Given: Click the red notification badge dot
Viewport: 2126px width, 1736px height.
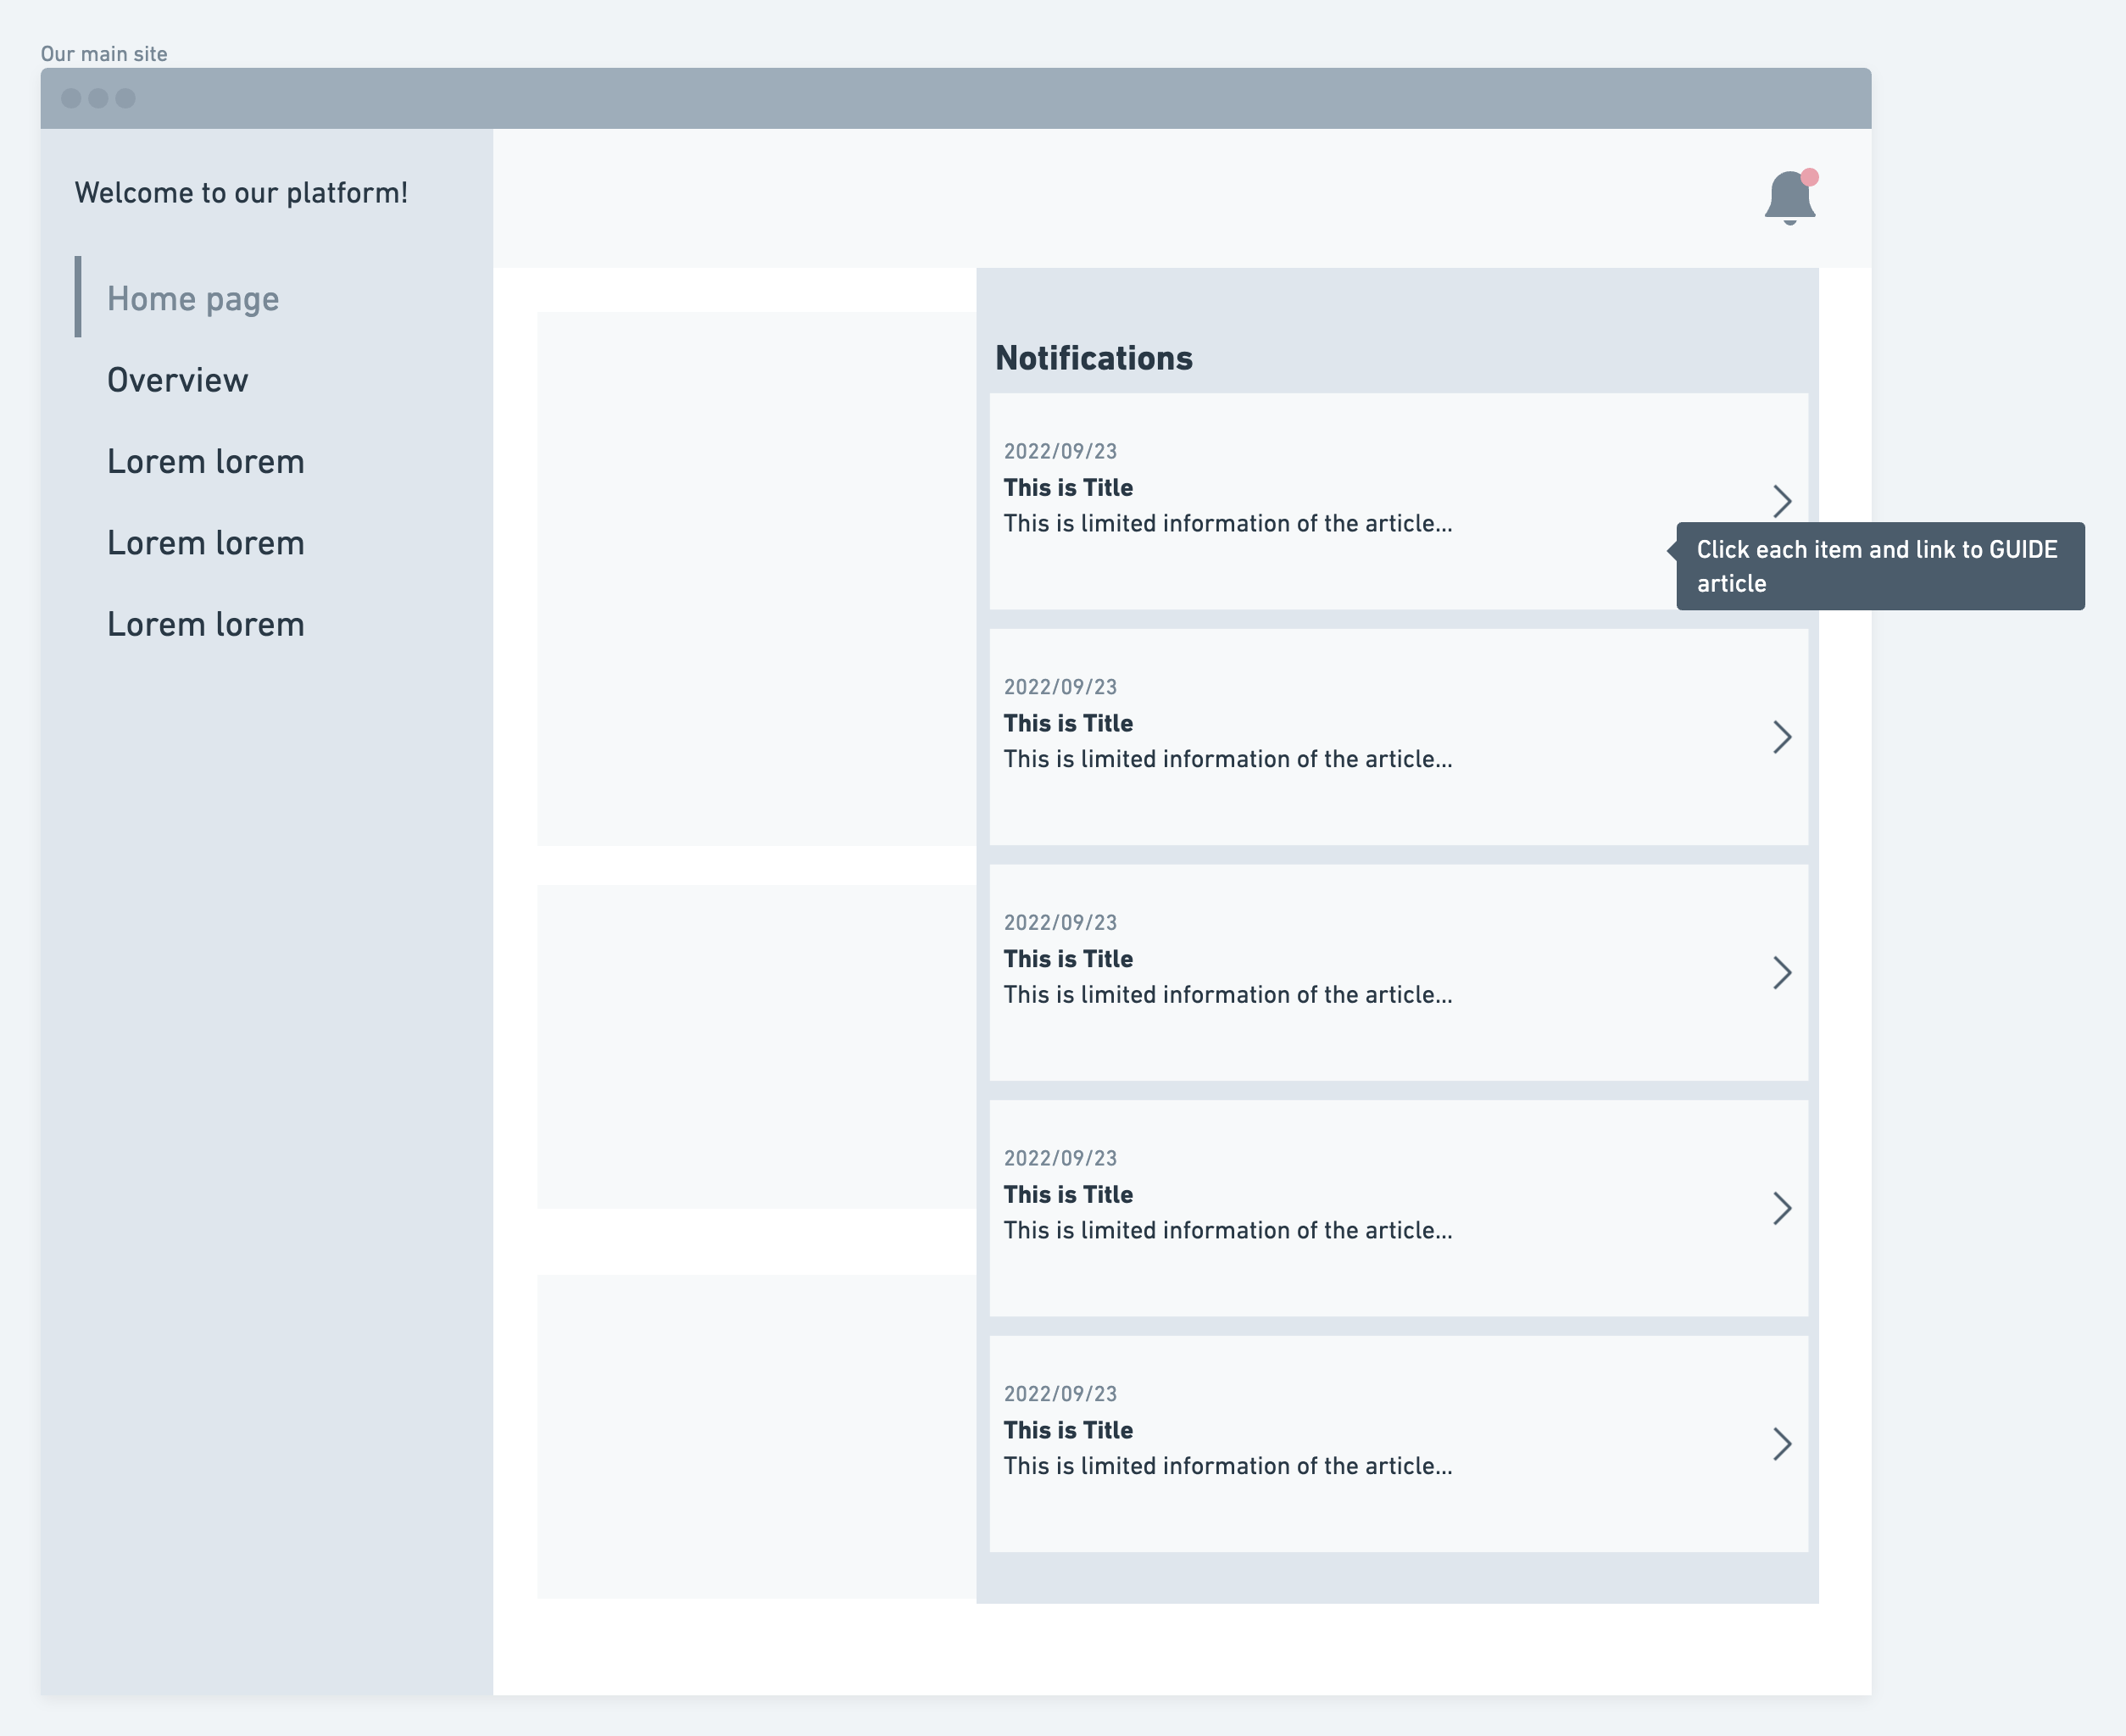Looking at the screenshot, I should click(1809, 177).
